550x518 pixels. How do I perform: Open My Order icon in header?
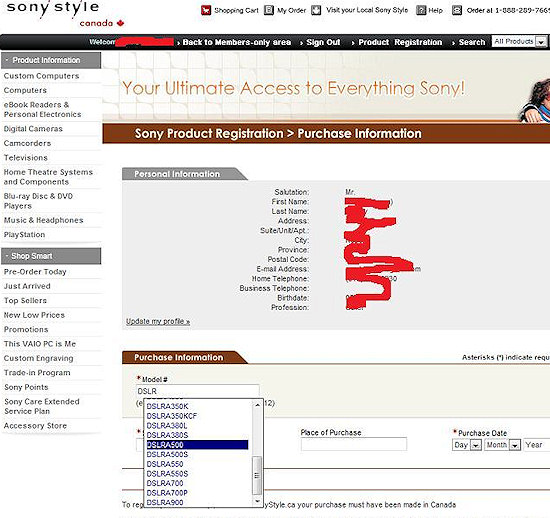pos(269,10)
